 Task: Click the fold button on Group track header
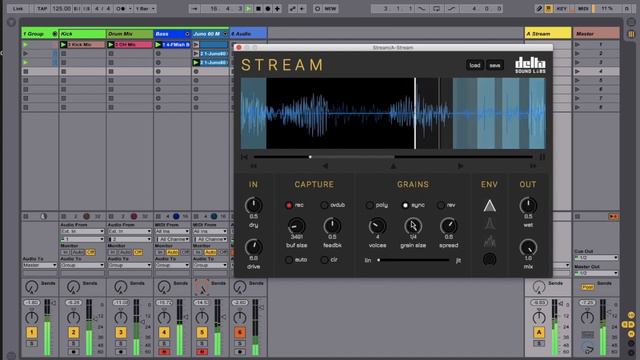tap(54, 34)
